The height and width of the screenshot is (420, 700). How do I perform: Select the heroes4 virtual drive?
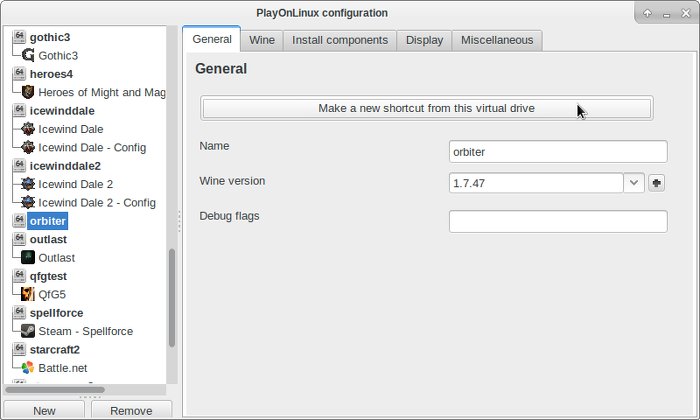coord(51,74)
